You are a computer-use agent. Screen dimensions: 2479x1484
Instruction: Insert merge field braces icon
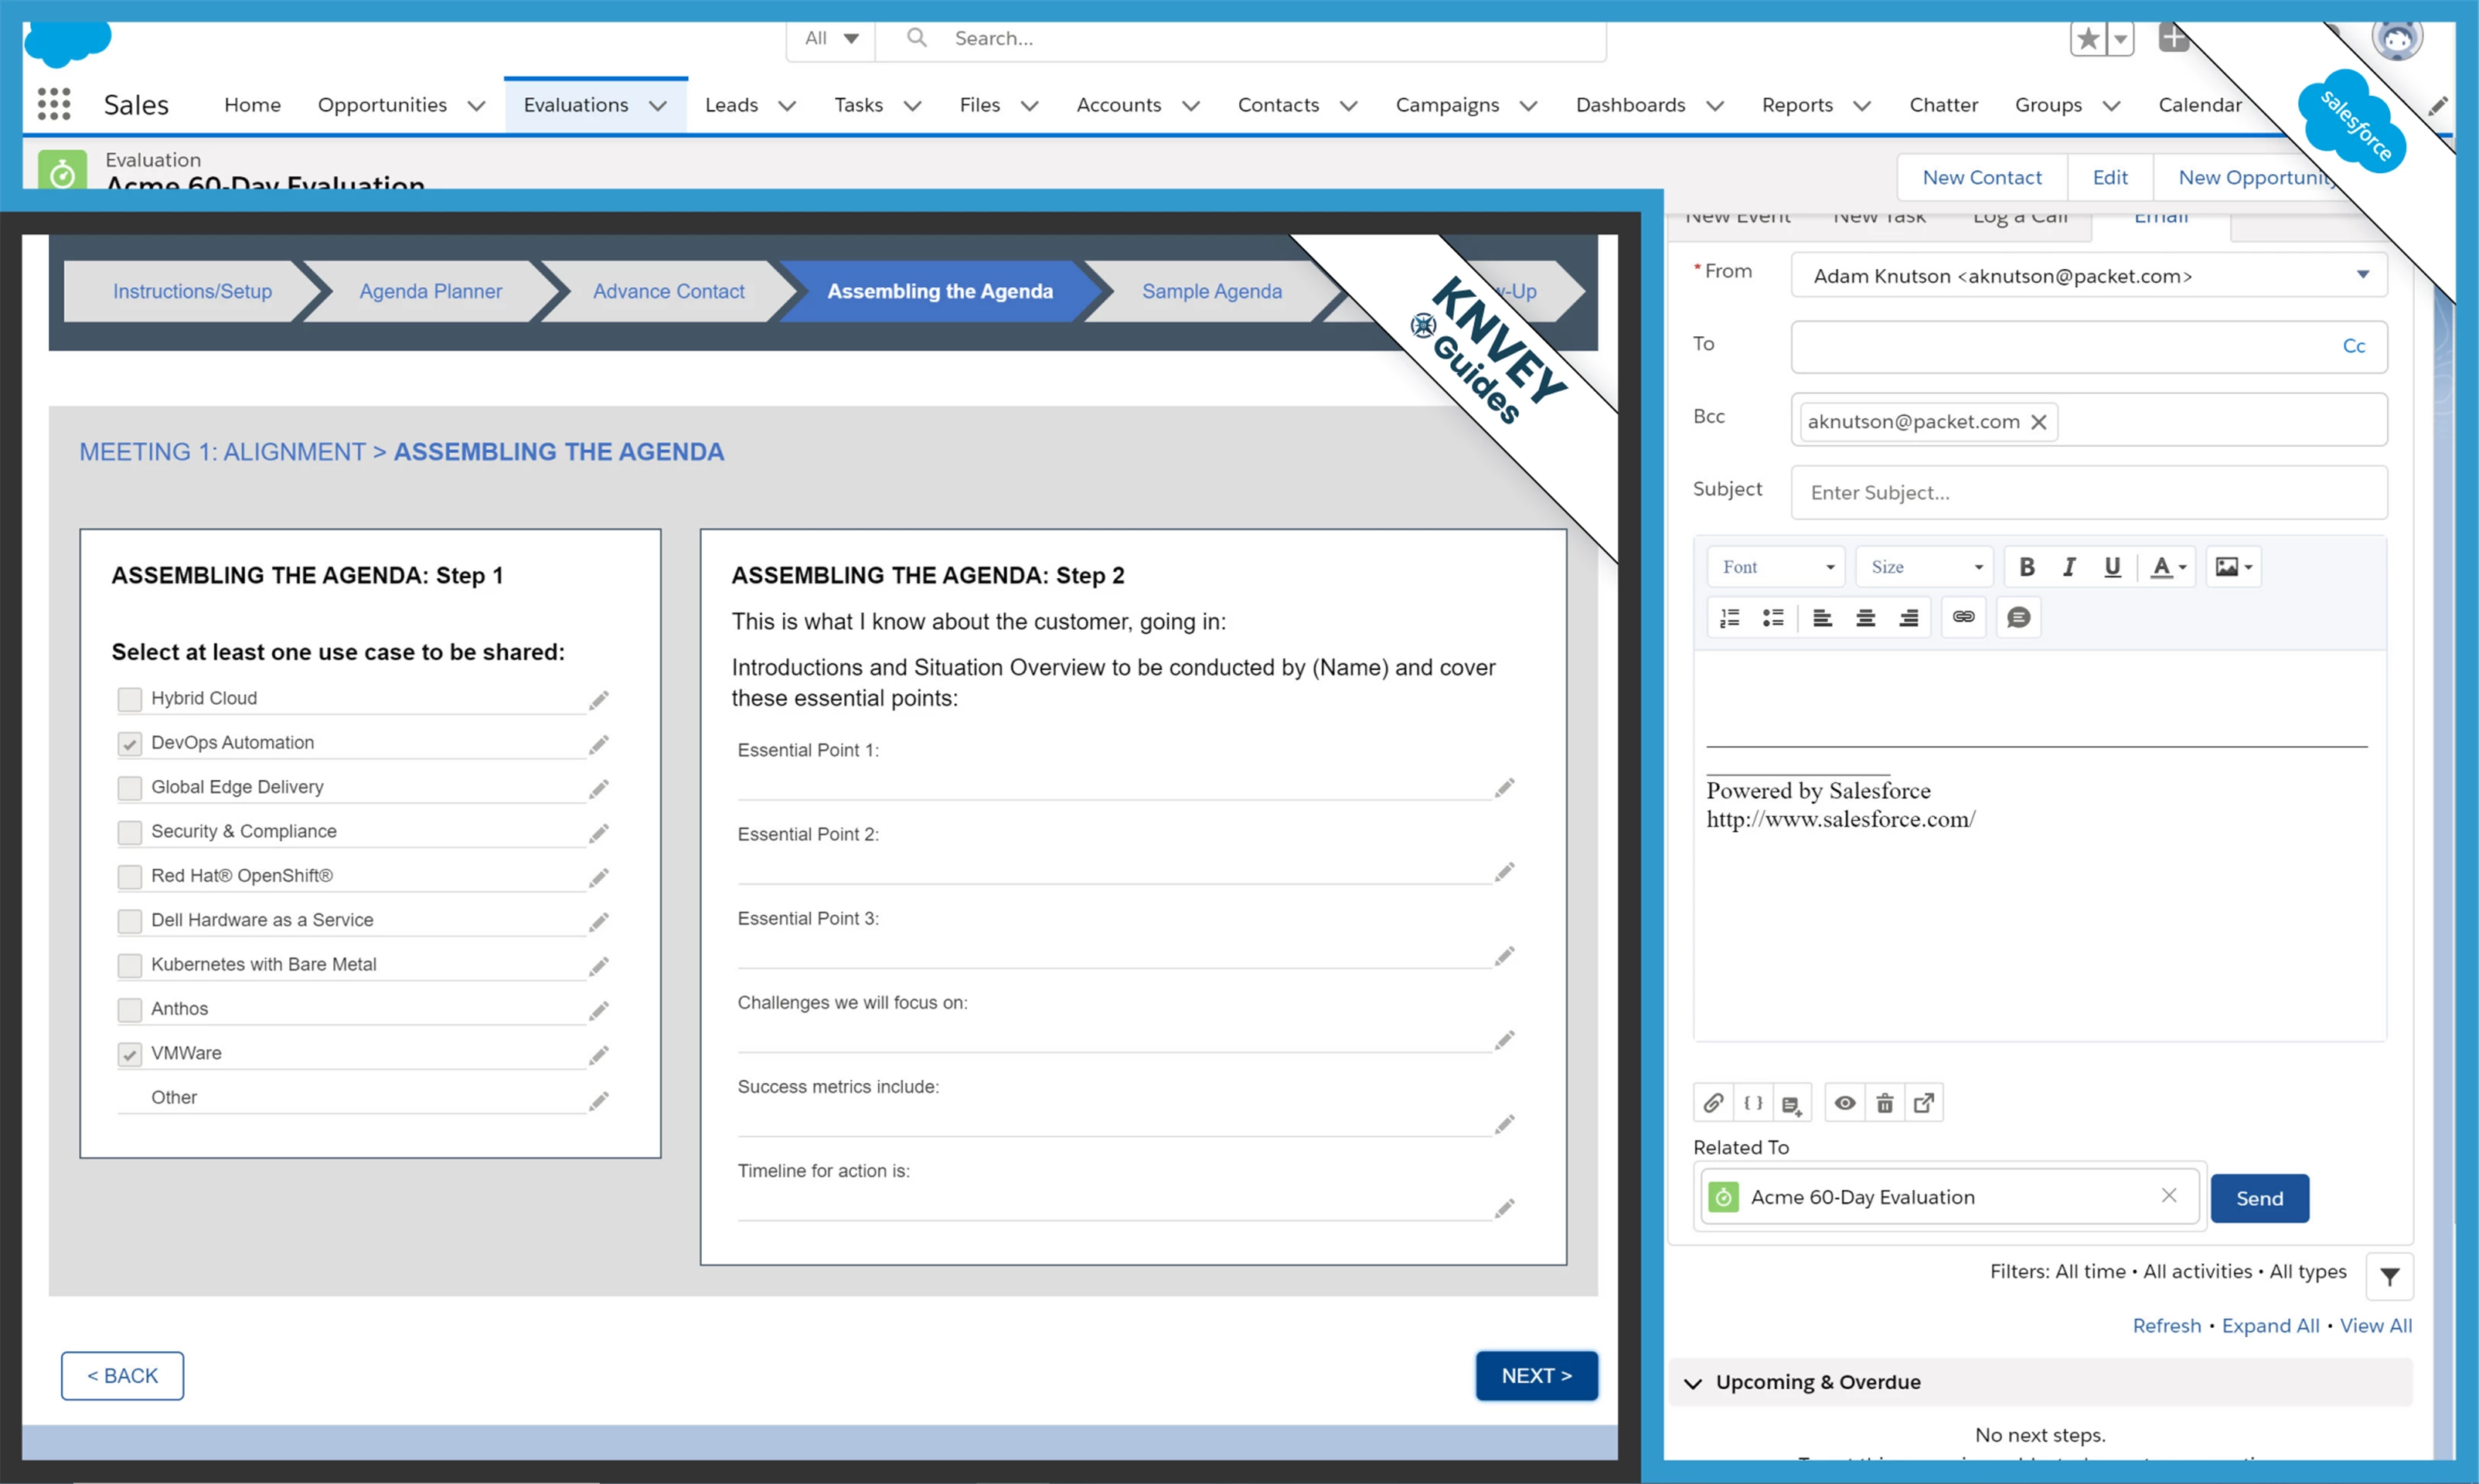[x=1752, y=1103]
